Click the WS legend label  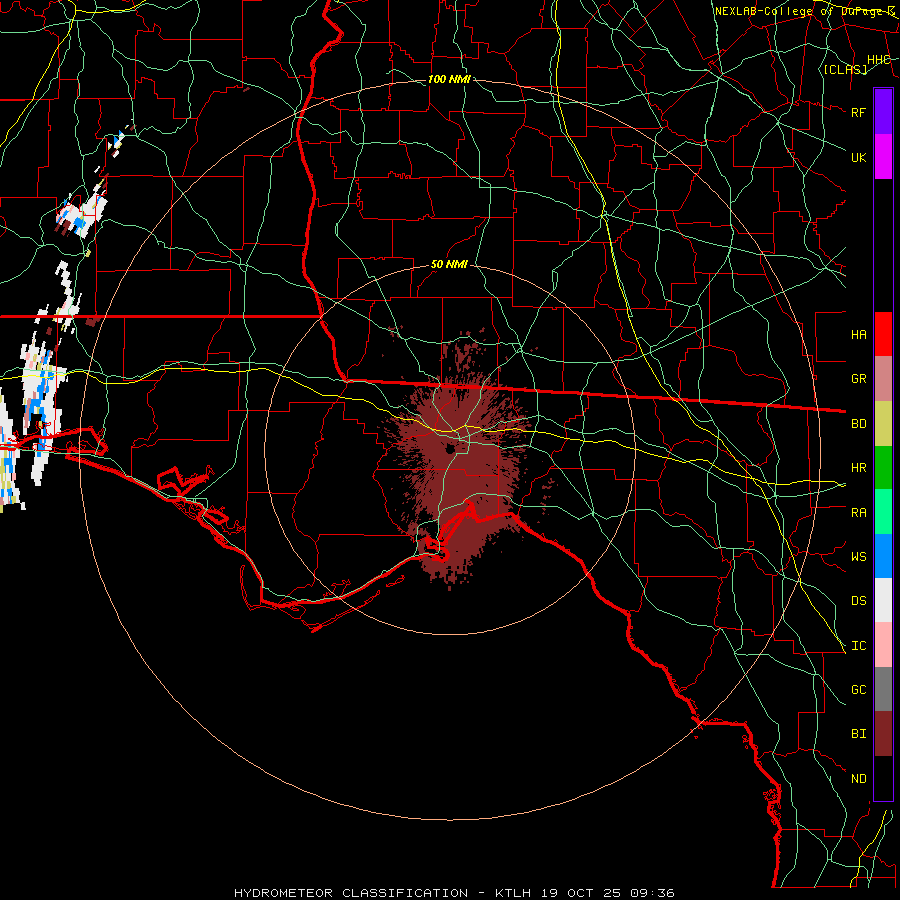[858, 556]
